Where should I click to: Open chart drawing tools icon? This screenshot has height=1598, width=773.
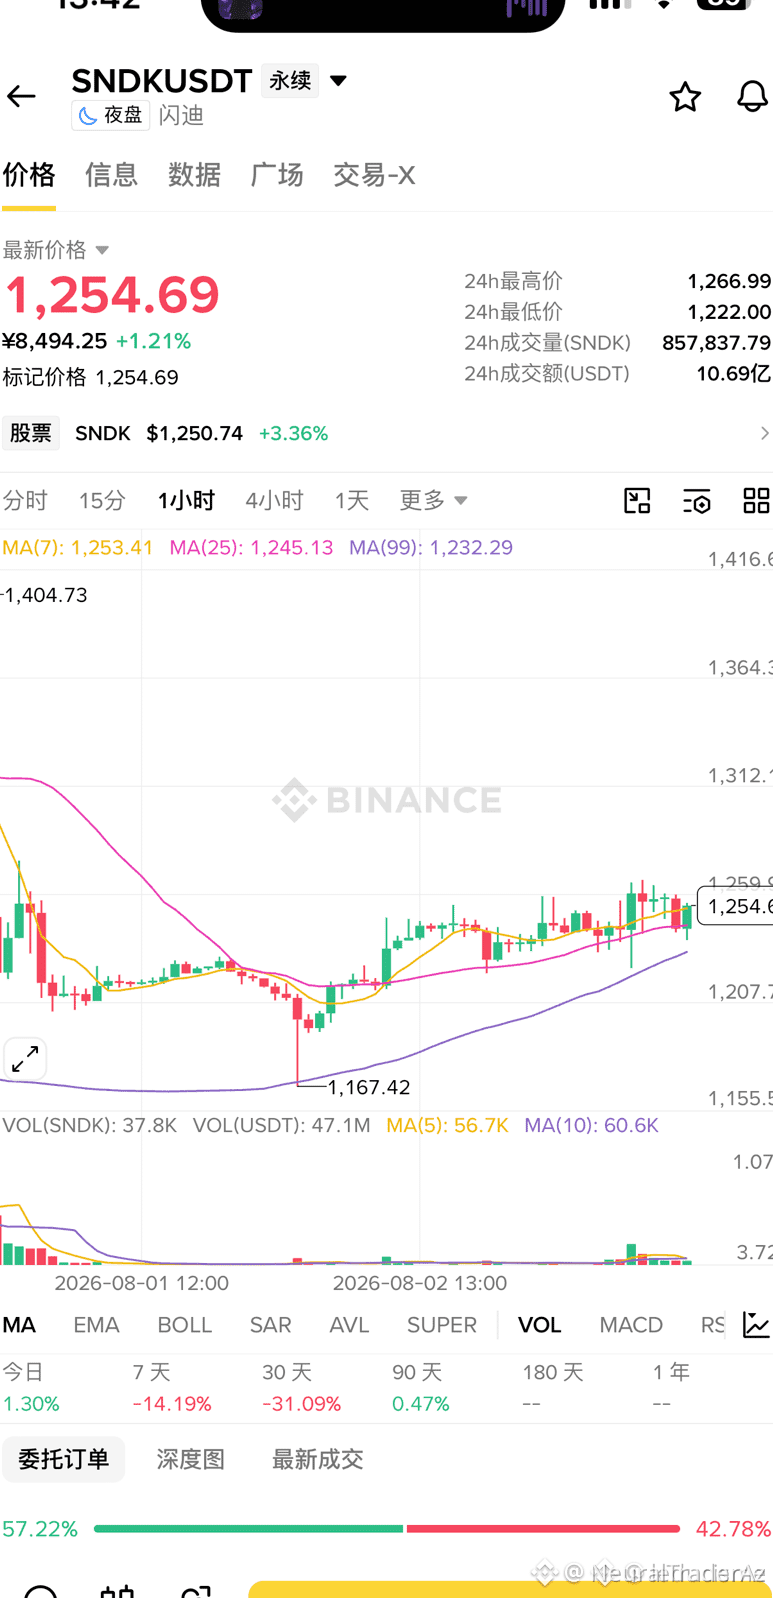click(637, 500)
